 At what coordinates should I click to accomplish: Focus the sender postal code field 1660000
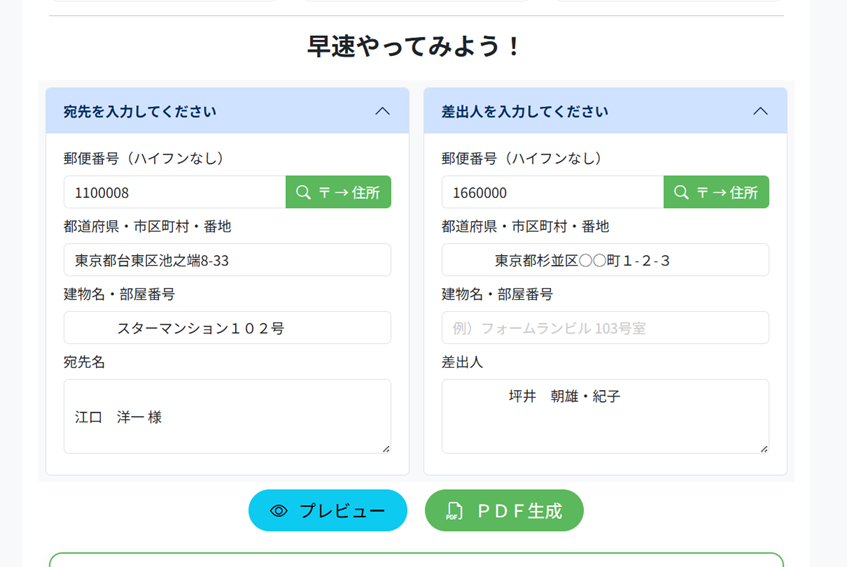click(553, 192)
